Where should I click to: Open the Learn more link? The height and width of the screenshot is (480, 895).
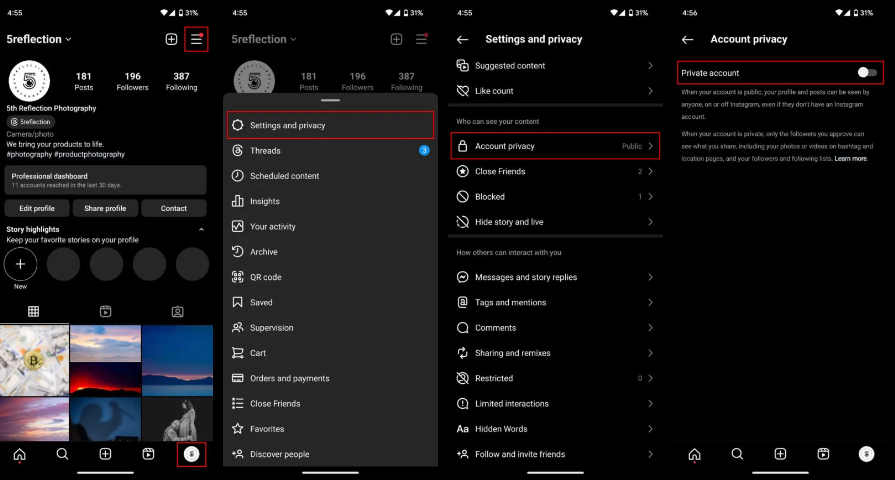click(x=850, y=159)
